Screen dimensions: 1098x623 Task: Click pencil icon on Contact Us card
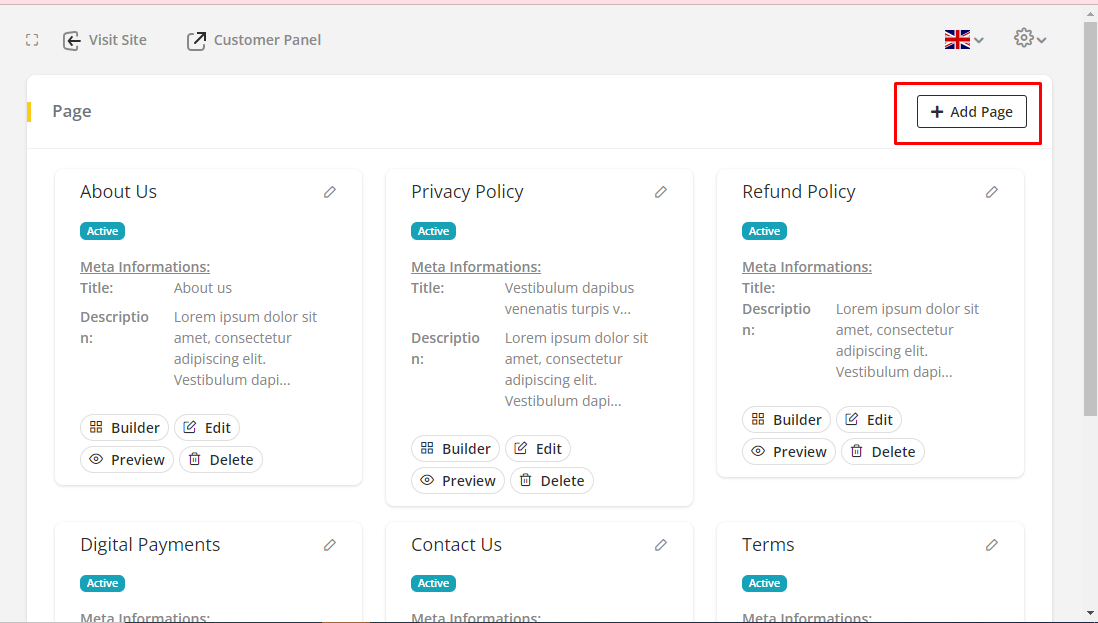click(x=661, y=545)
